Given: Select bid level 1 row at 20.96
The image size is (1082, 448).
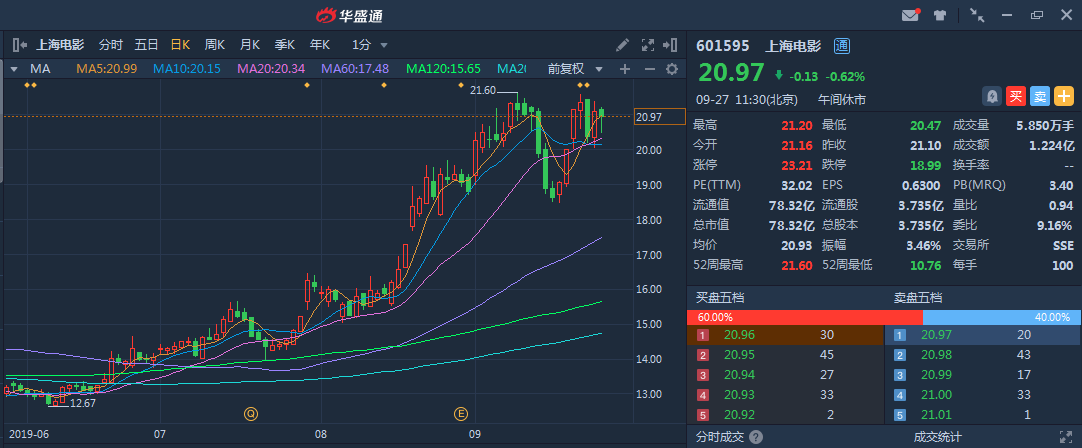Looking at the screenshot, I should (785, 335).
